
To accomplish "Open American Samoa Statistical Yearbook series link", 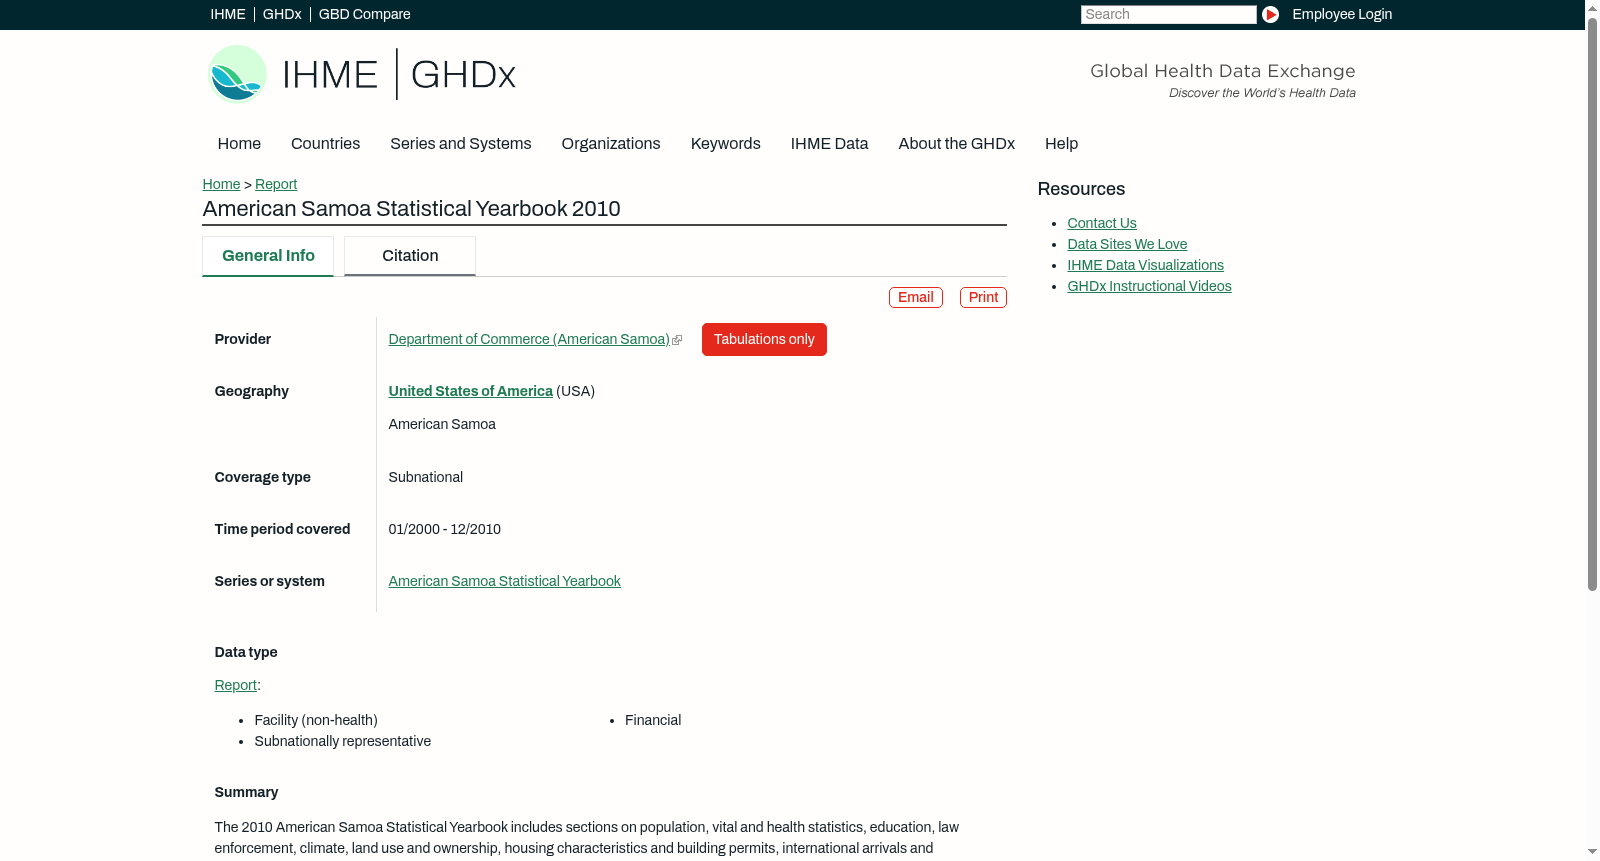I will [505, 581].
